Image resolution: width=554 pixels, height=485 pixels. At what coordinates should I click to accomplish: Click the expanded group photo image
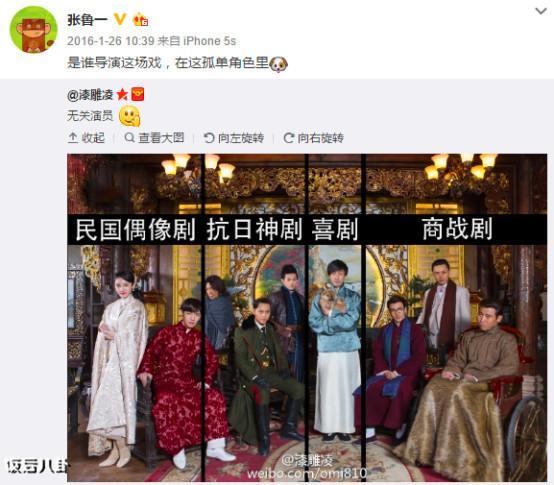coord(307,317)
